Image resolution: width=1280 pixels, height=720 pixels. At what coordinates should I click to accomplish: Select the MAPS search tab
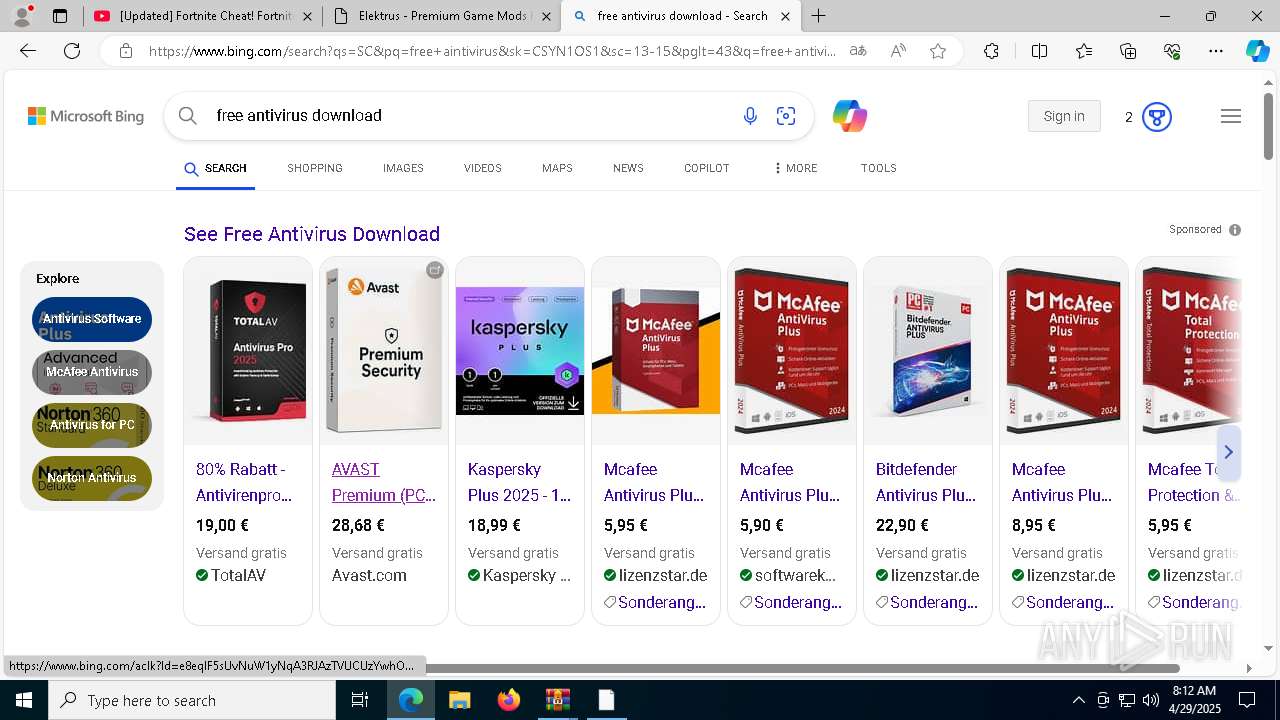(x=557, y=168)
